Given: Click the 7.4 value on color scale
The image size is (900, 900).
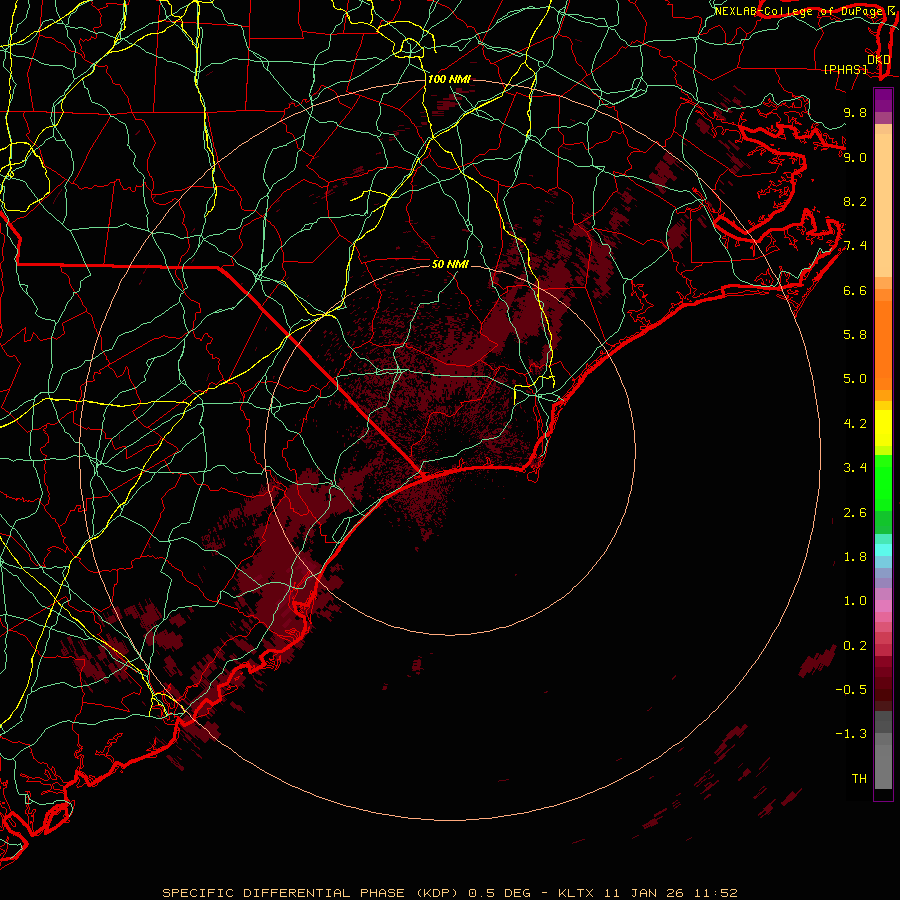Looking at the screenshot, I should tap(855, 246).
